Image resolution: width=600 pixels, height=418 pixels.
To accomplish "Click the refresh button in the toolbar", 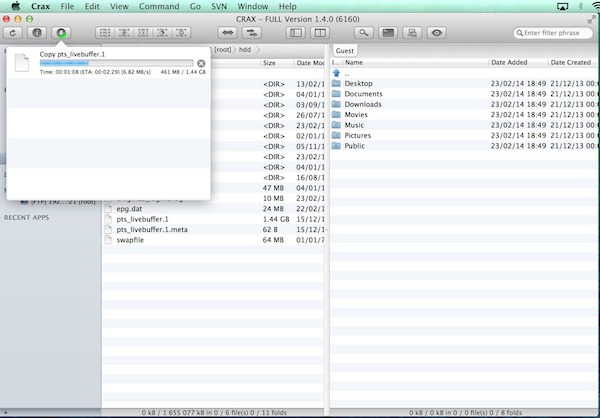I will 14,33.
